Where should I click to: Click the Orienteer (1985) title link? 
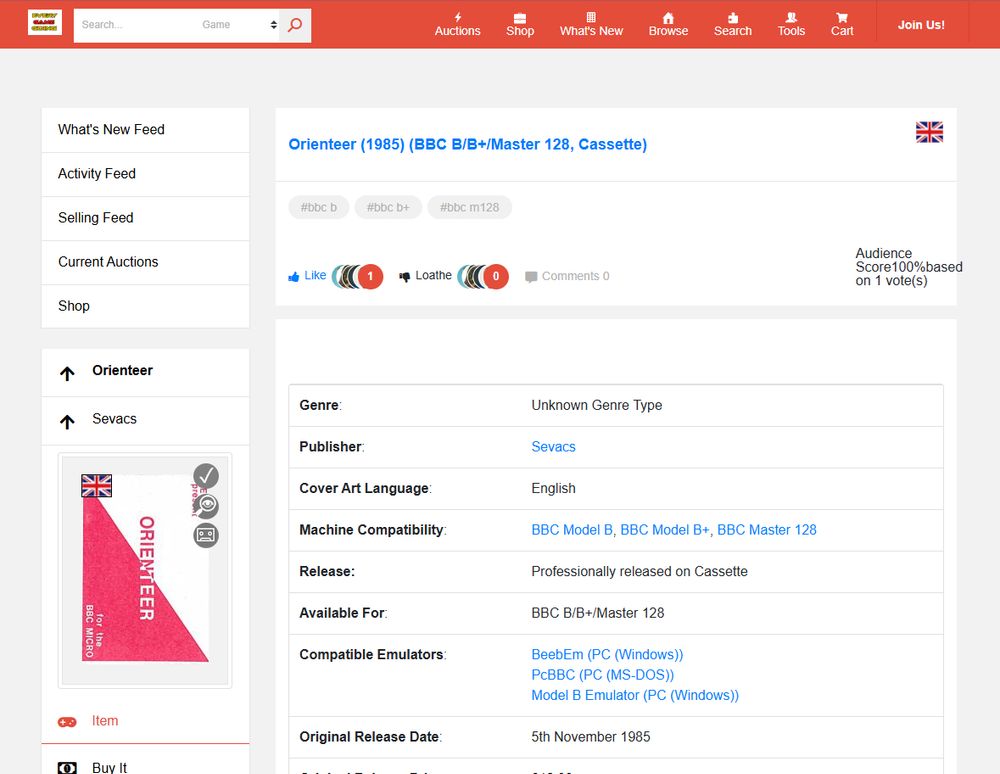point(467,144)
